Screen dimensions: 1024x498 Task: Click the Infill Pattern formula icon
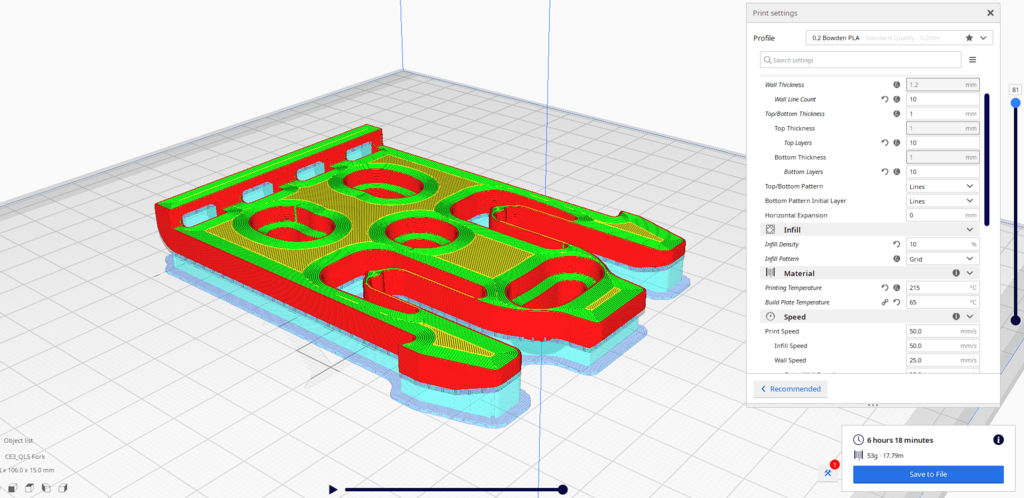click(897, 258)
